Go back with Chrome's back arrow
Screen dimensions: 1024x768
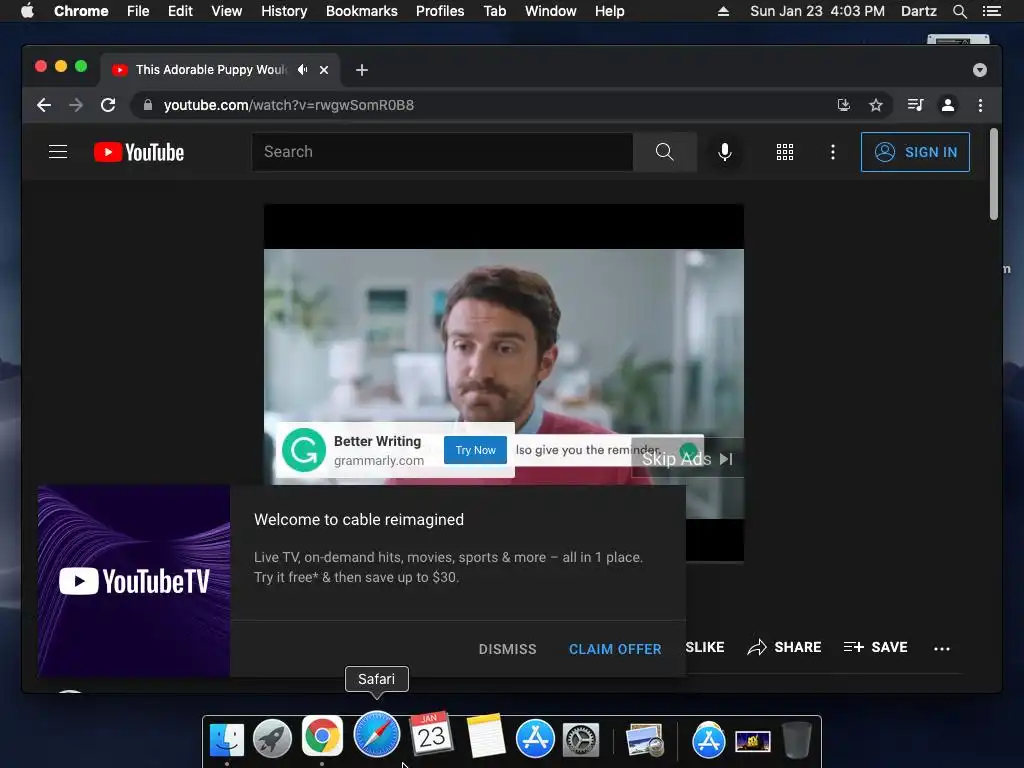tap(44, 105)
